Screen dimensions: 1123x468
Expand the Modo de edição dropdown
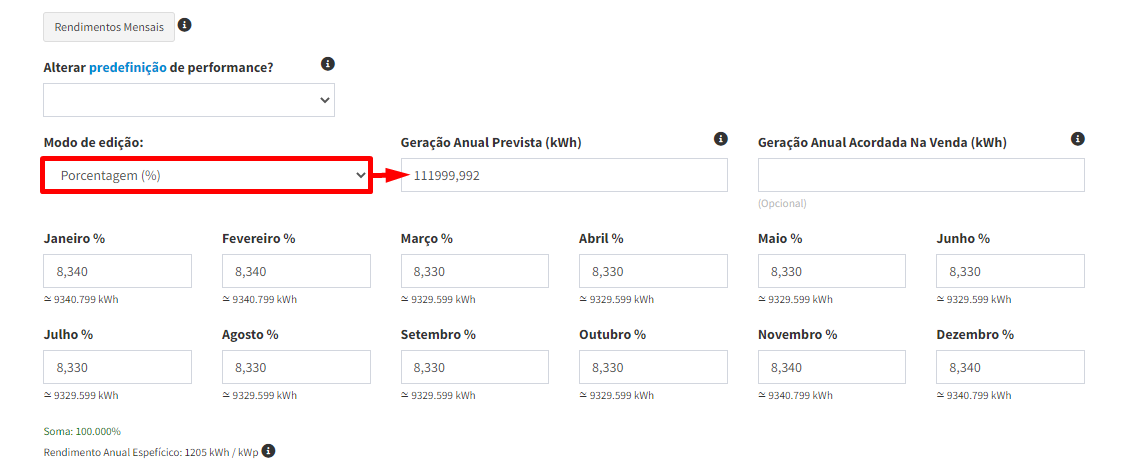(207, 176)
